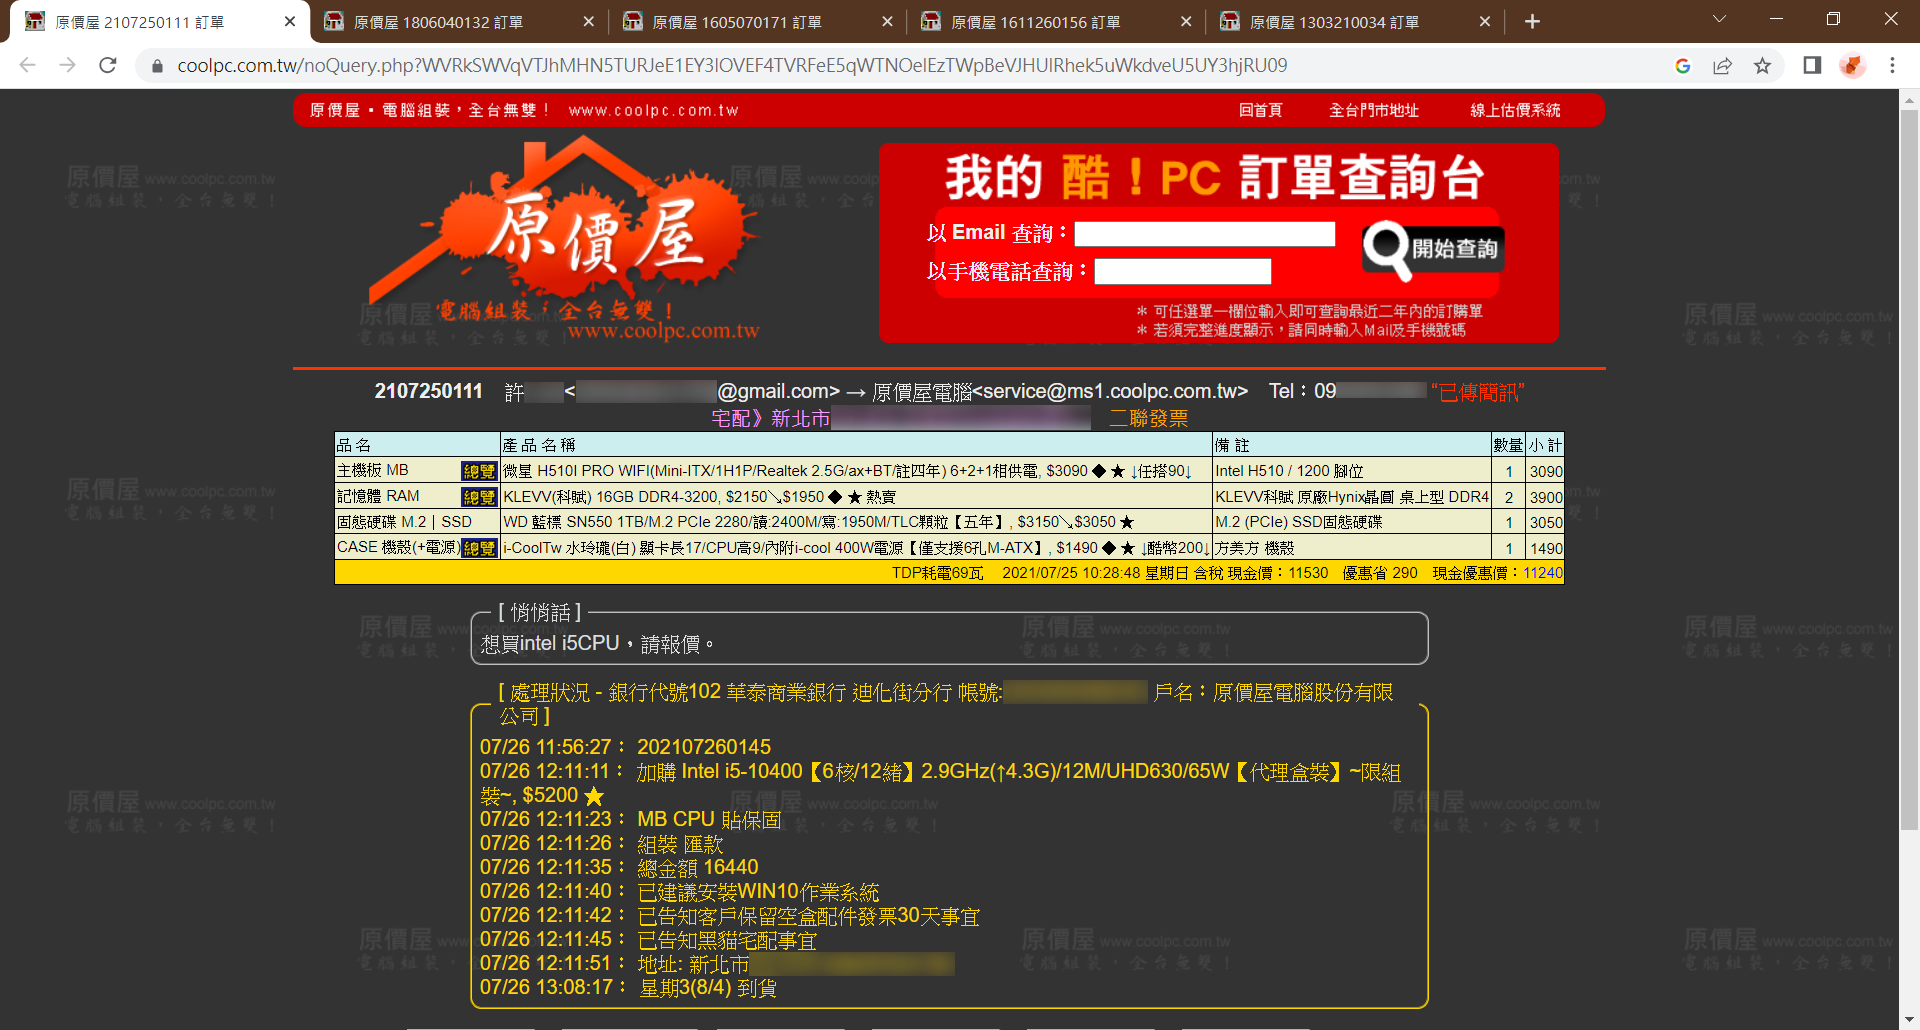This screenshot has width=1920, height=1030.
Task: Bookmark this page with the star icon
Action: pyautogui.click(x=1762, y=66)
